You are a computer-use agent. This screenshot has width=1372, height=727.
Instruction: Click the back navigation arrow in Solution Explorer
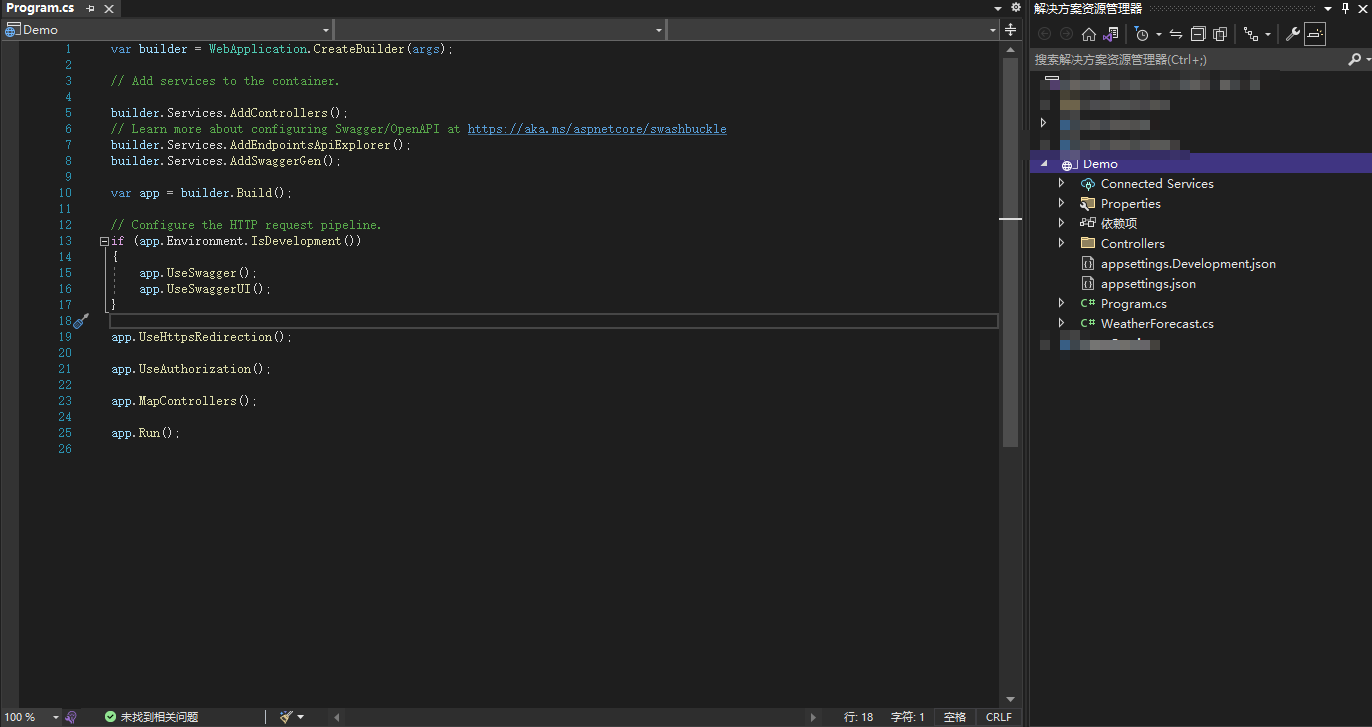[1044, 34]
